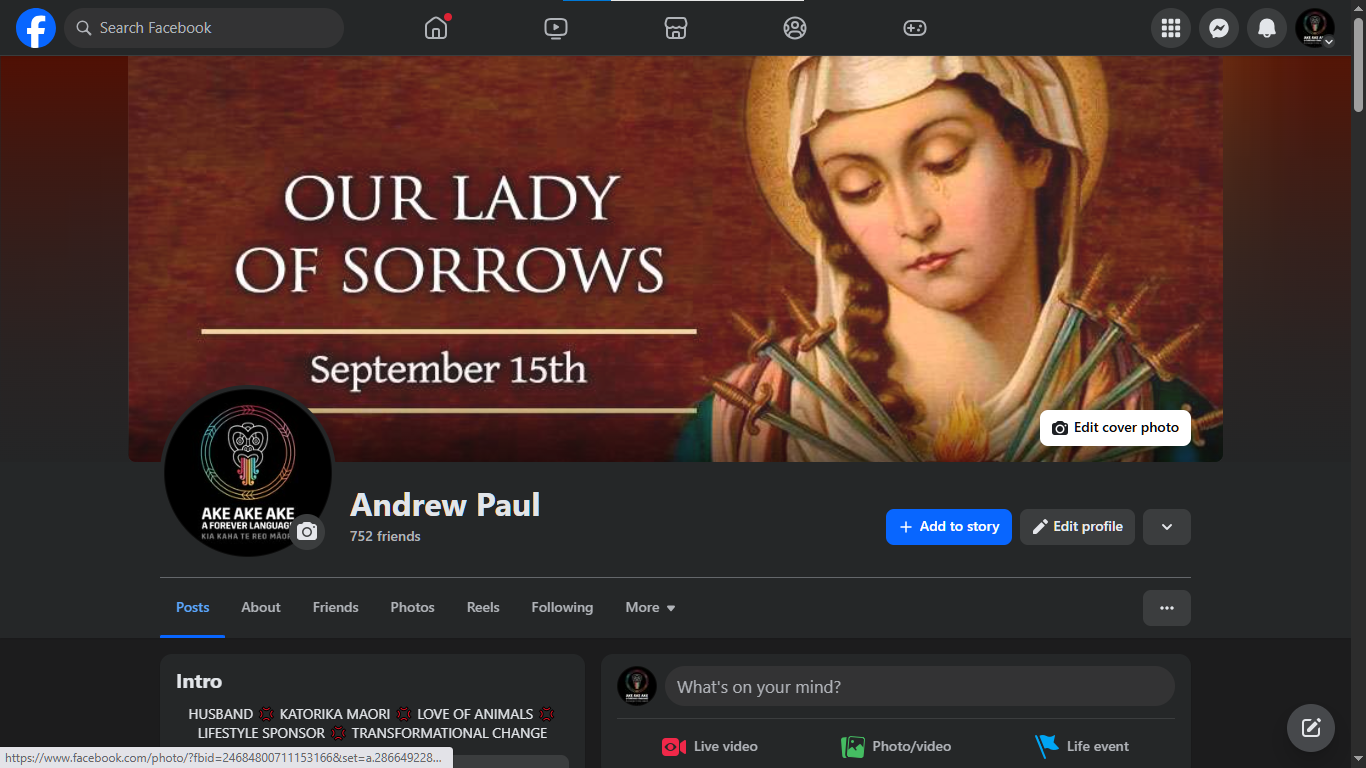Click the Facebook logo icon

tap(36, 28)
